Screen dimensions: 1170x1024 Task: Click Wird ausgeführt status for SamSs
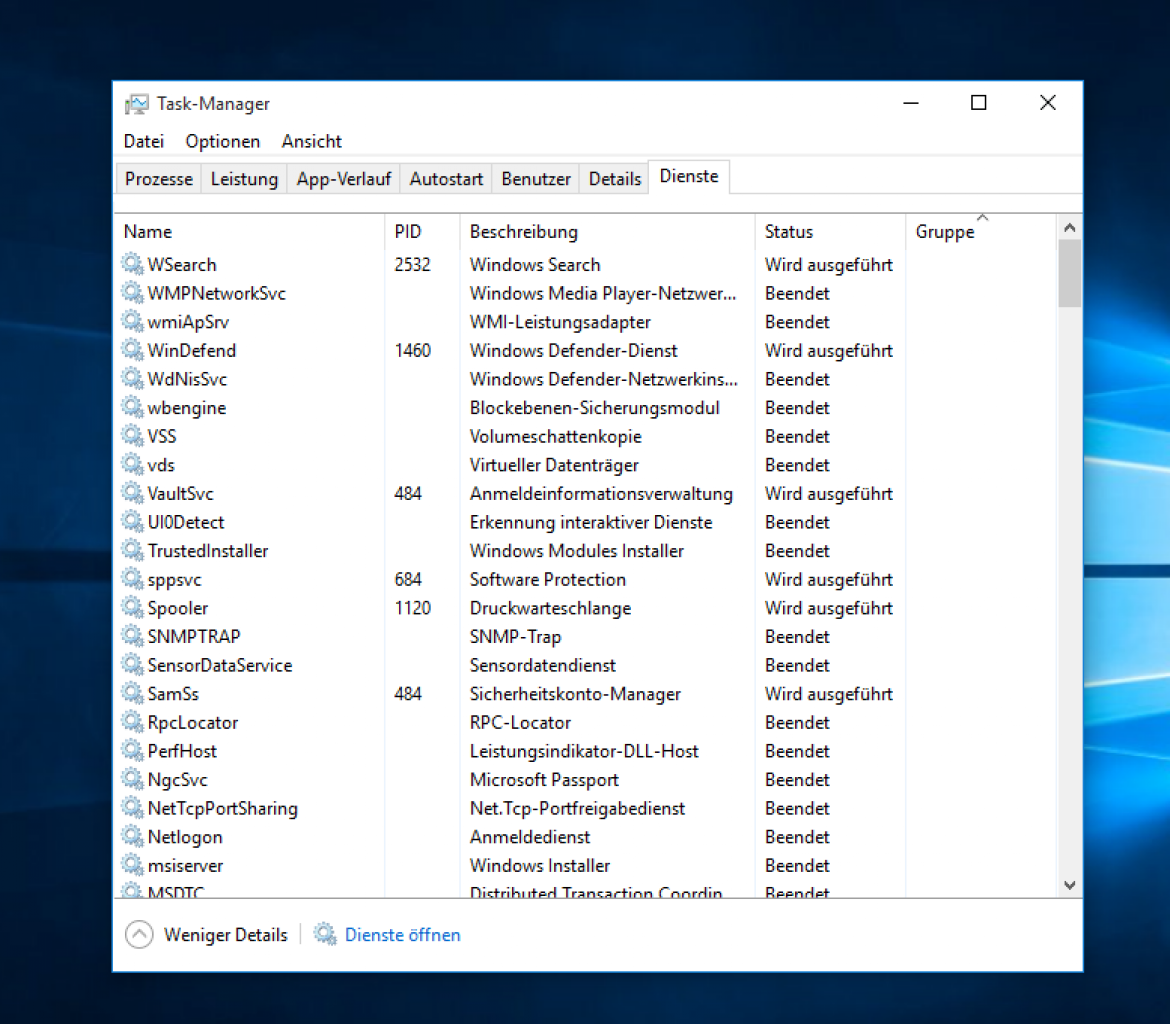[x=828, y=693]
